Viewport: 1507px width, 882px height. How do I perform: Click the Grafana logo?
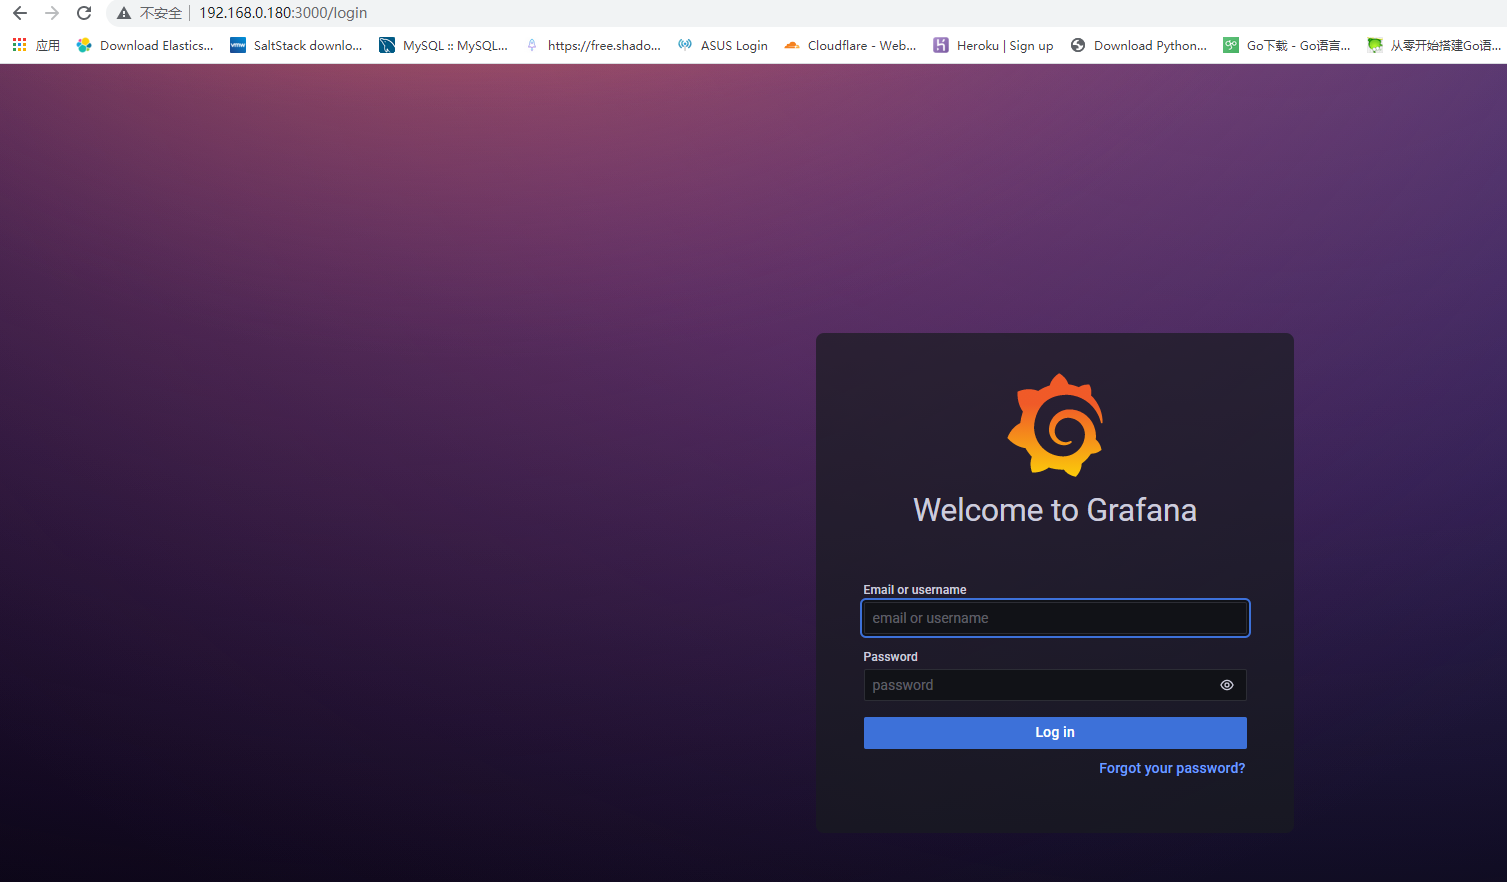point(1055,425)
